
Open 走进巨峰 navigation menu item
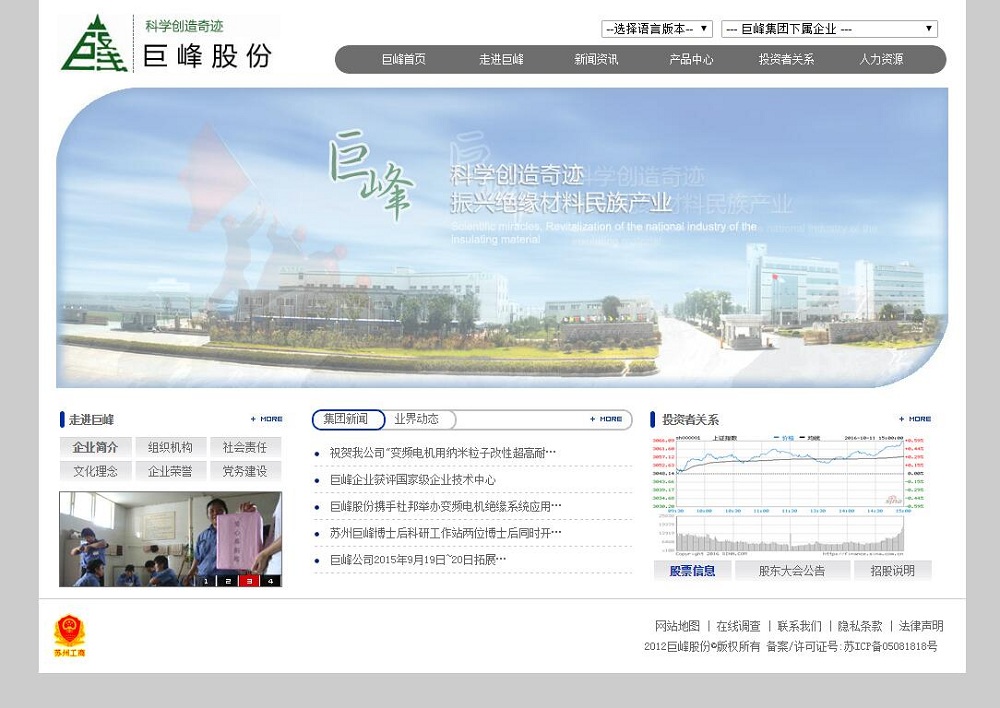501,59
